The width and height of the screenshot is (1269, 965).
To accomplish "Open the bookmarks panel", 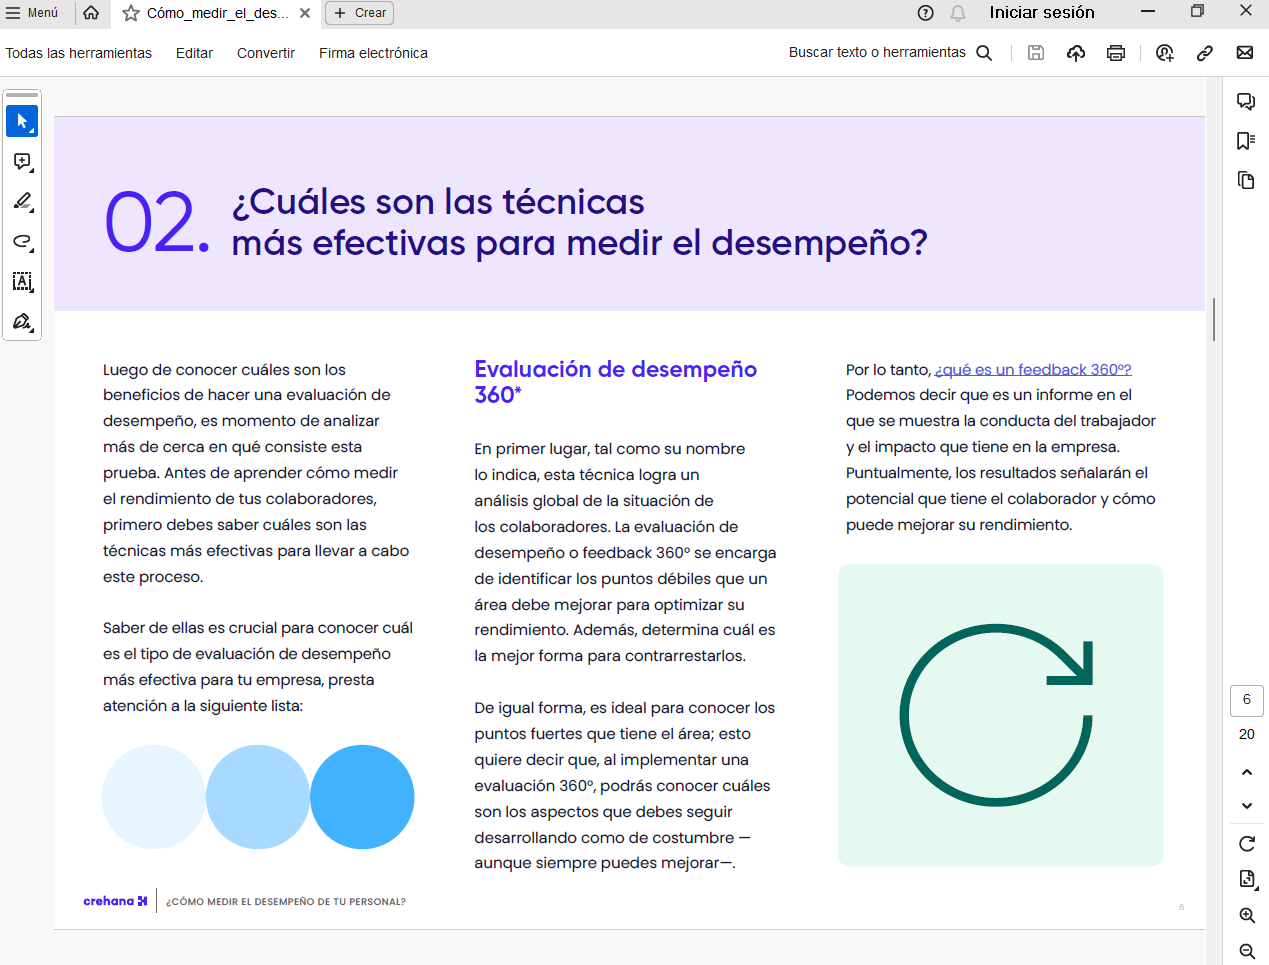I will (1245, 140).
